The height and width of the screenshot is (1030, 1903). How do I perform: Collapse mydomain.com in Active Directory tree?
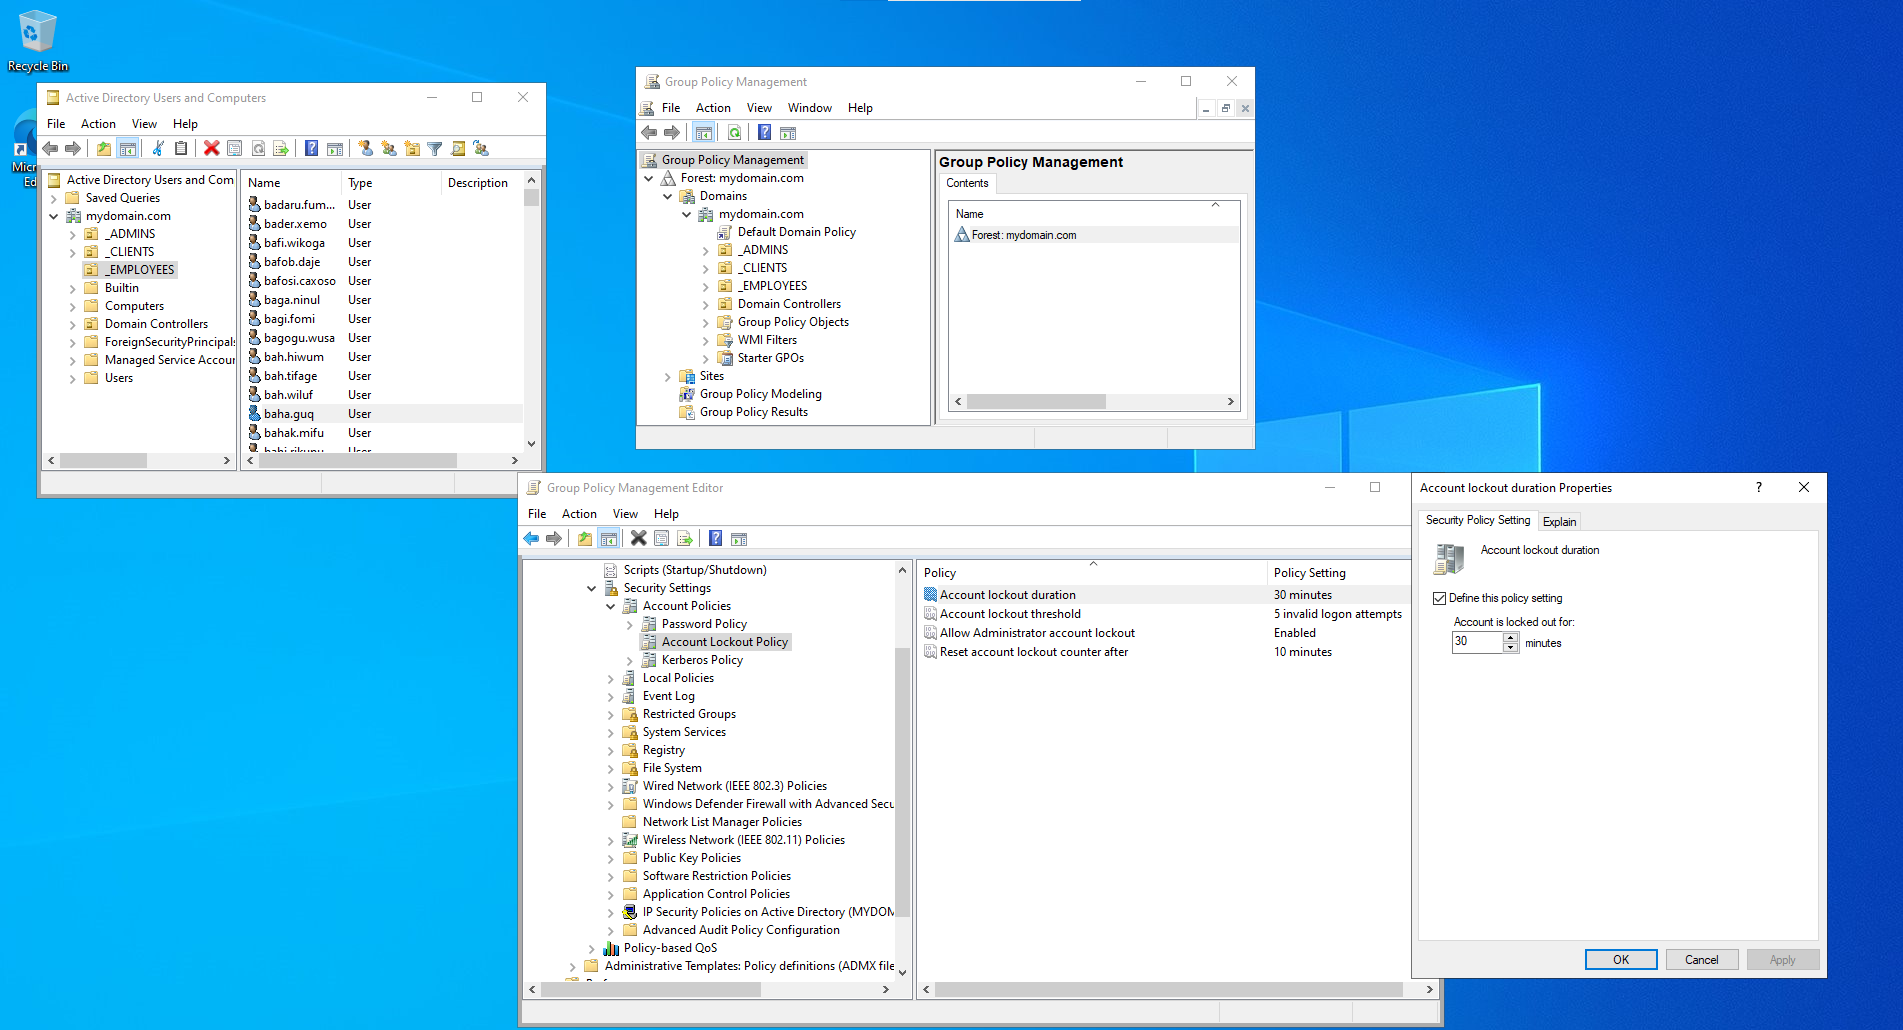(53, 216)
